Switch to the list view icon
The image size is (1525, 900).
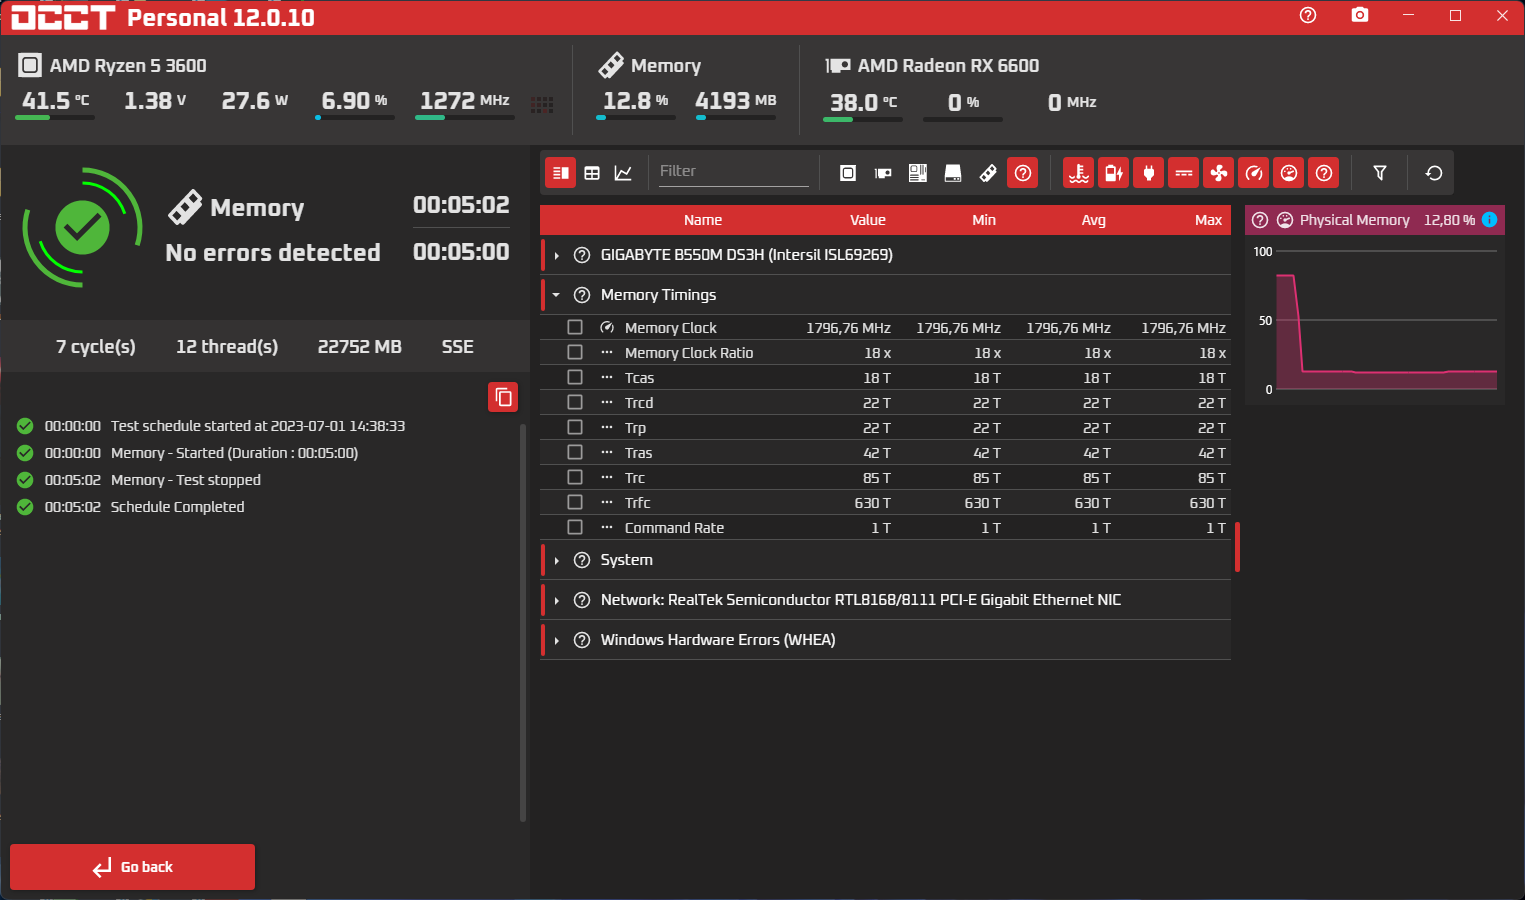click(561, 173)
